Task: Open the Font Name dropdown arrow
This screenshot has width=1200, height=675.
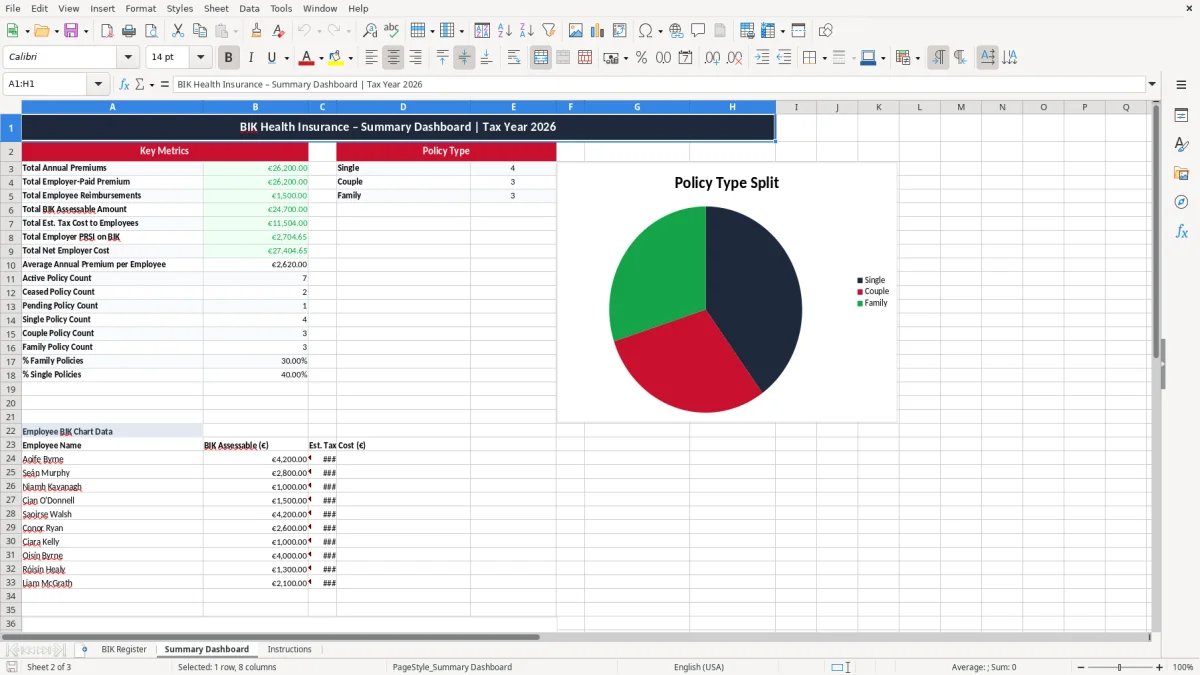Action: (x=128, y=58)
